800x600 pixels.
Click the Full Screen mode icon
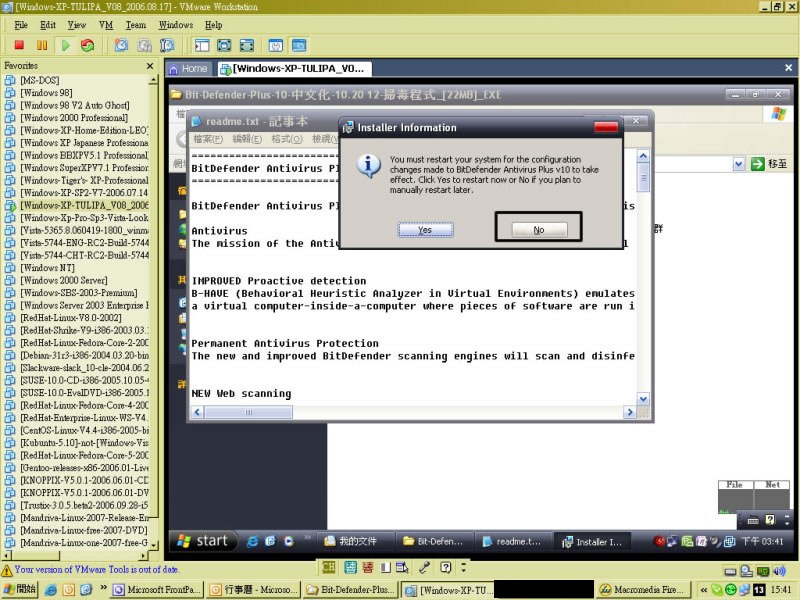(x=247, y=45)
